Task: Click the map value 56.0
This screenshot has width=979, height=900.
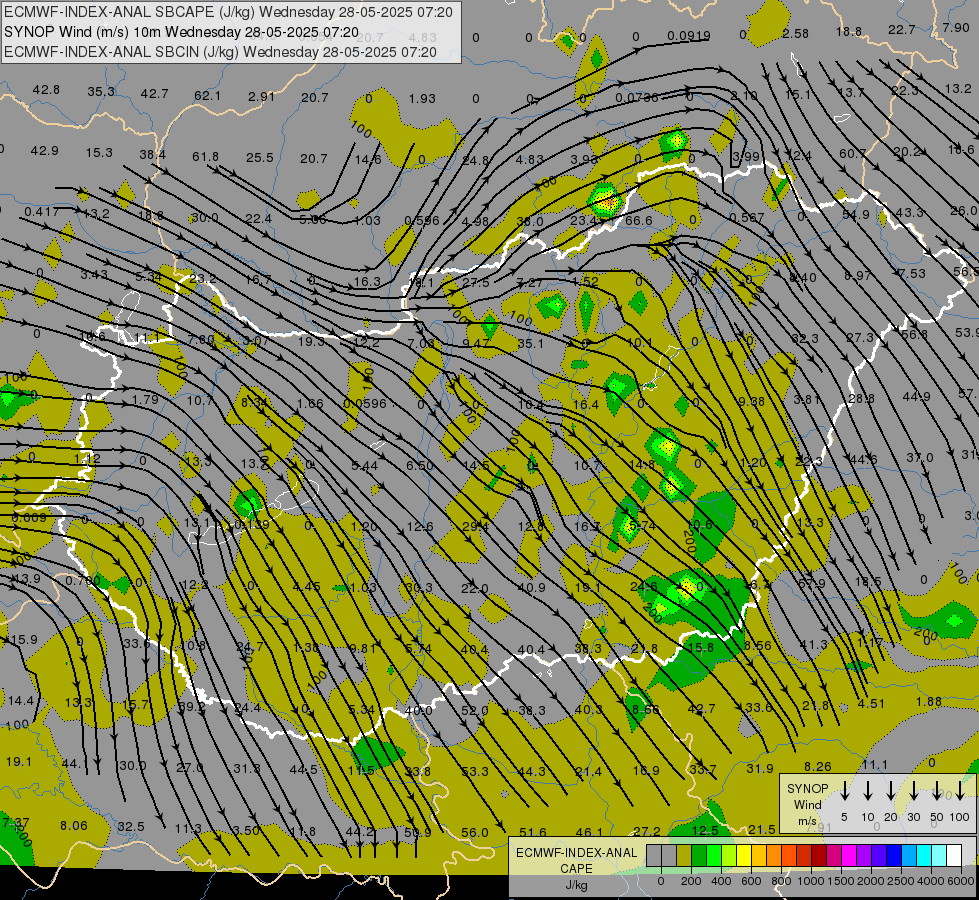Action: coord(475,833)
